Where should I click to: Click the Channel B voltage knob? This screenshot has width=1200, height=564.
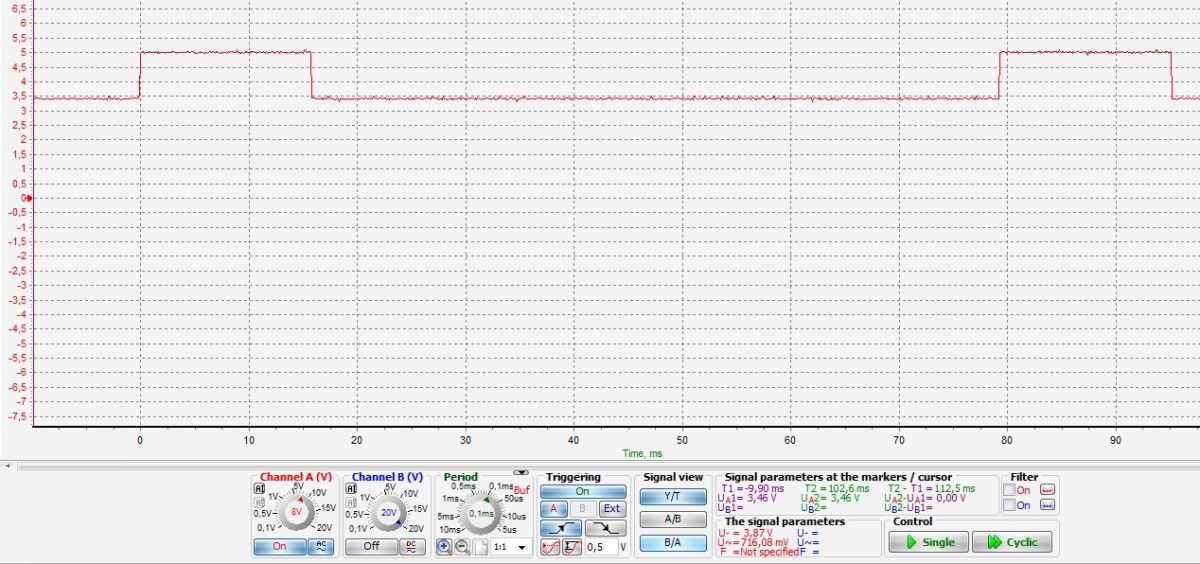click(388, 511)
